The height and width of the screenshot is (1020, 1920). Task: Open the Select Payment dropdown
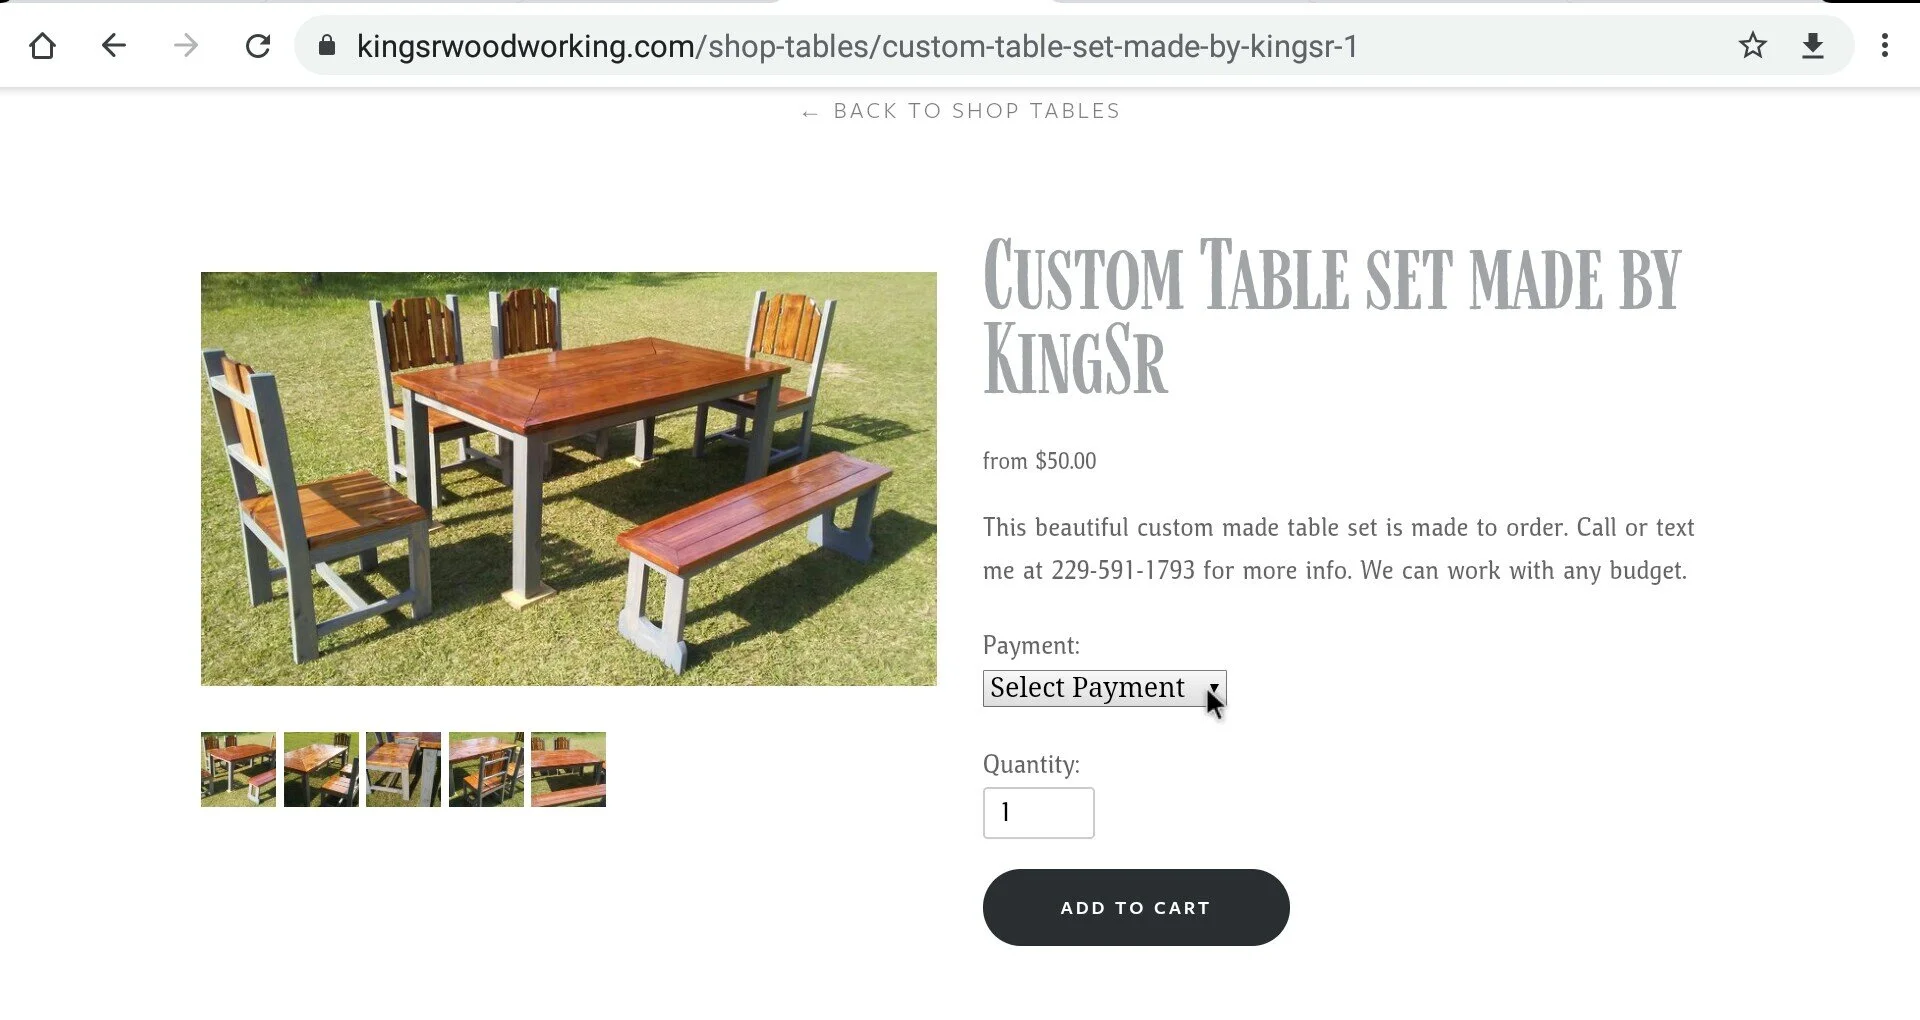(1104, 688)
